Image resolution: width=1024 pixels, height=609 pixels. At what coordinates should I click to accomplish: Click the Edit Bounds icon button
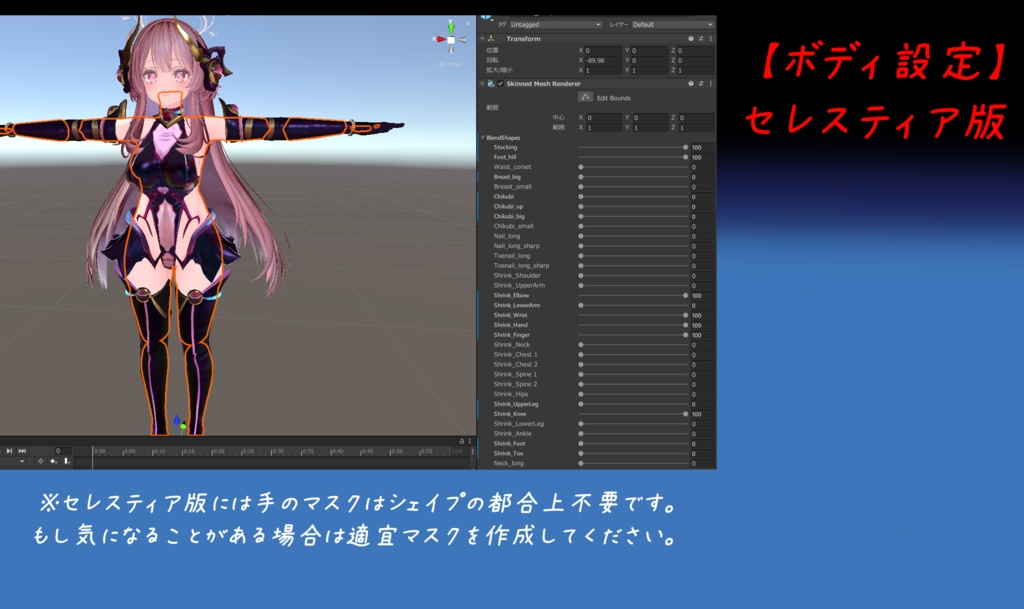point(586,98)
